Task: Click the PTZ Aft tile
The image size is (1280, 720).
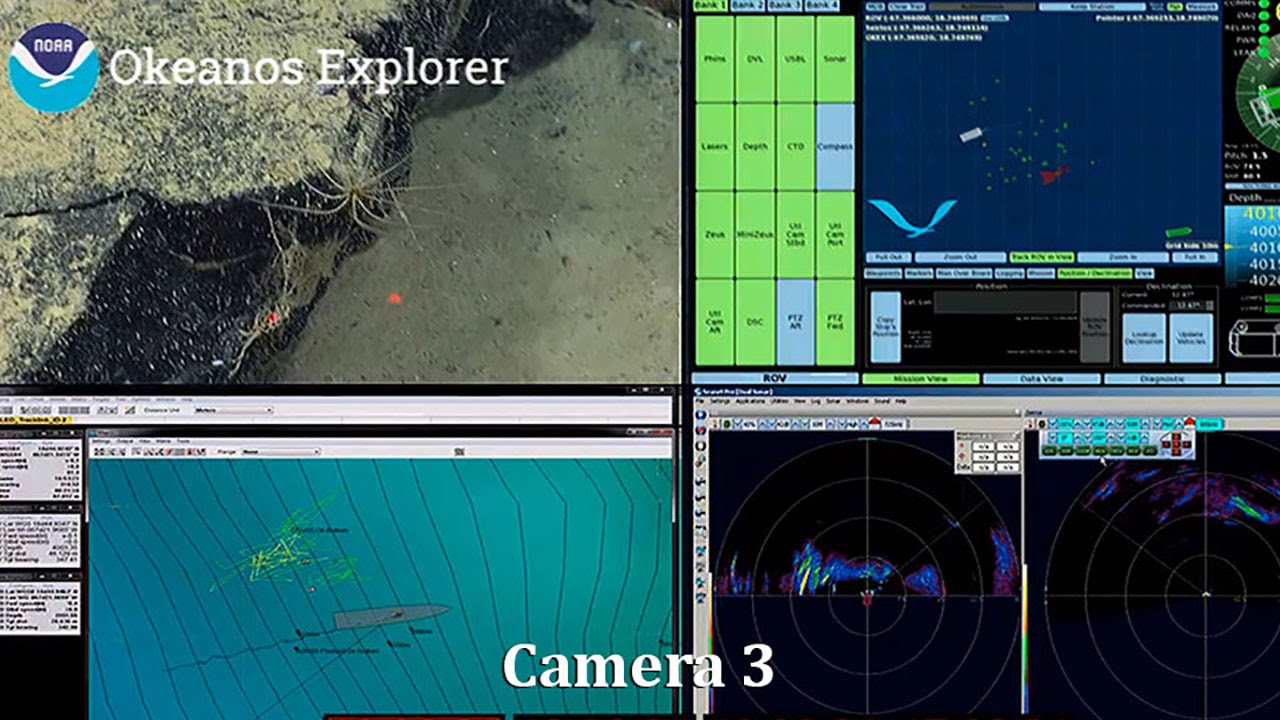Action: point(795,322)
